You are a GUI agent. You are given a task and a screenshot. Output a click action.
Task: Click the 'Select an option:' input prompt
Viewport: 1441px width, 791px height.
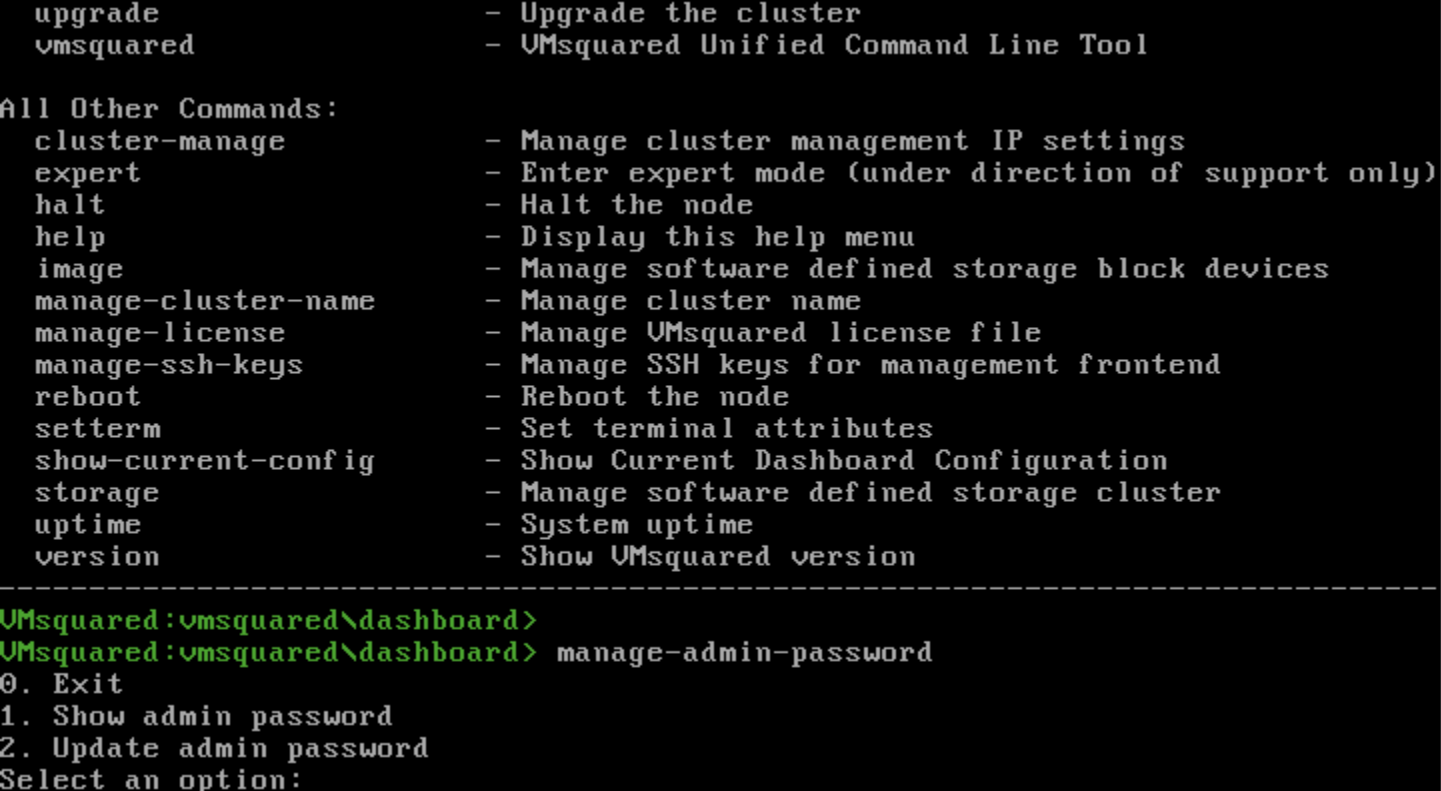150,779
